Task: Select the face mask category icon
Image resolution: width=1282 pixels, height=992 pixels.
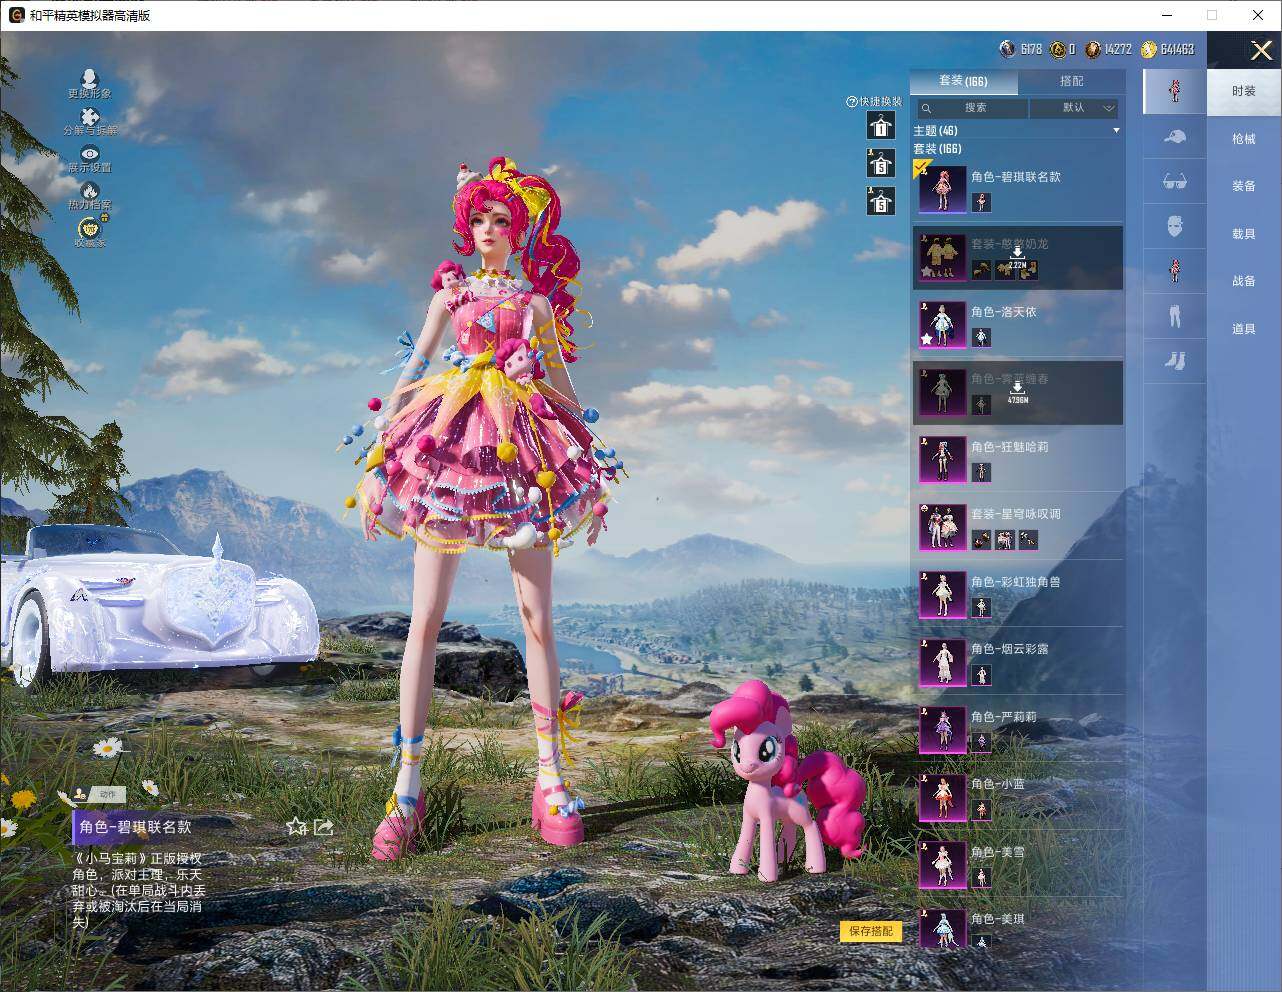Action: [x=1175, y=226]
